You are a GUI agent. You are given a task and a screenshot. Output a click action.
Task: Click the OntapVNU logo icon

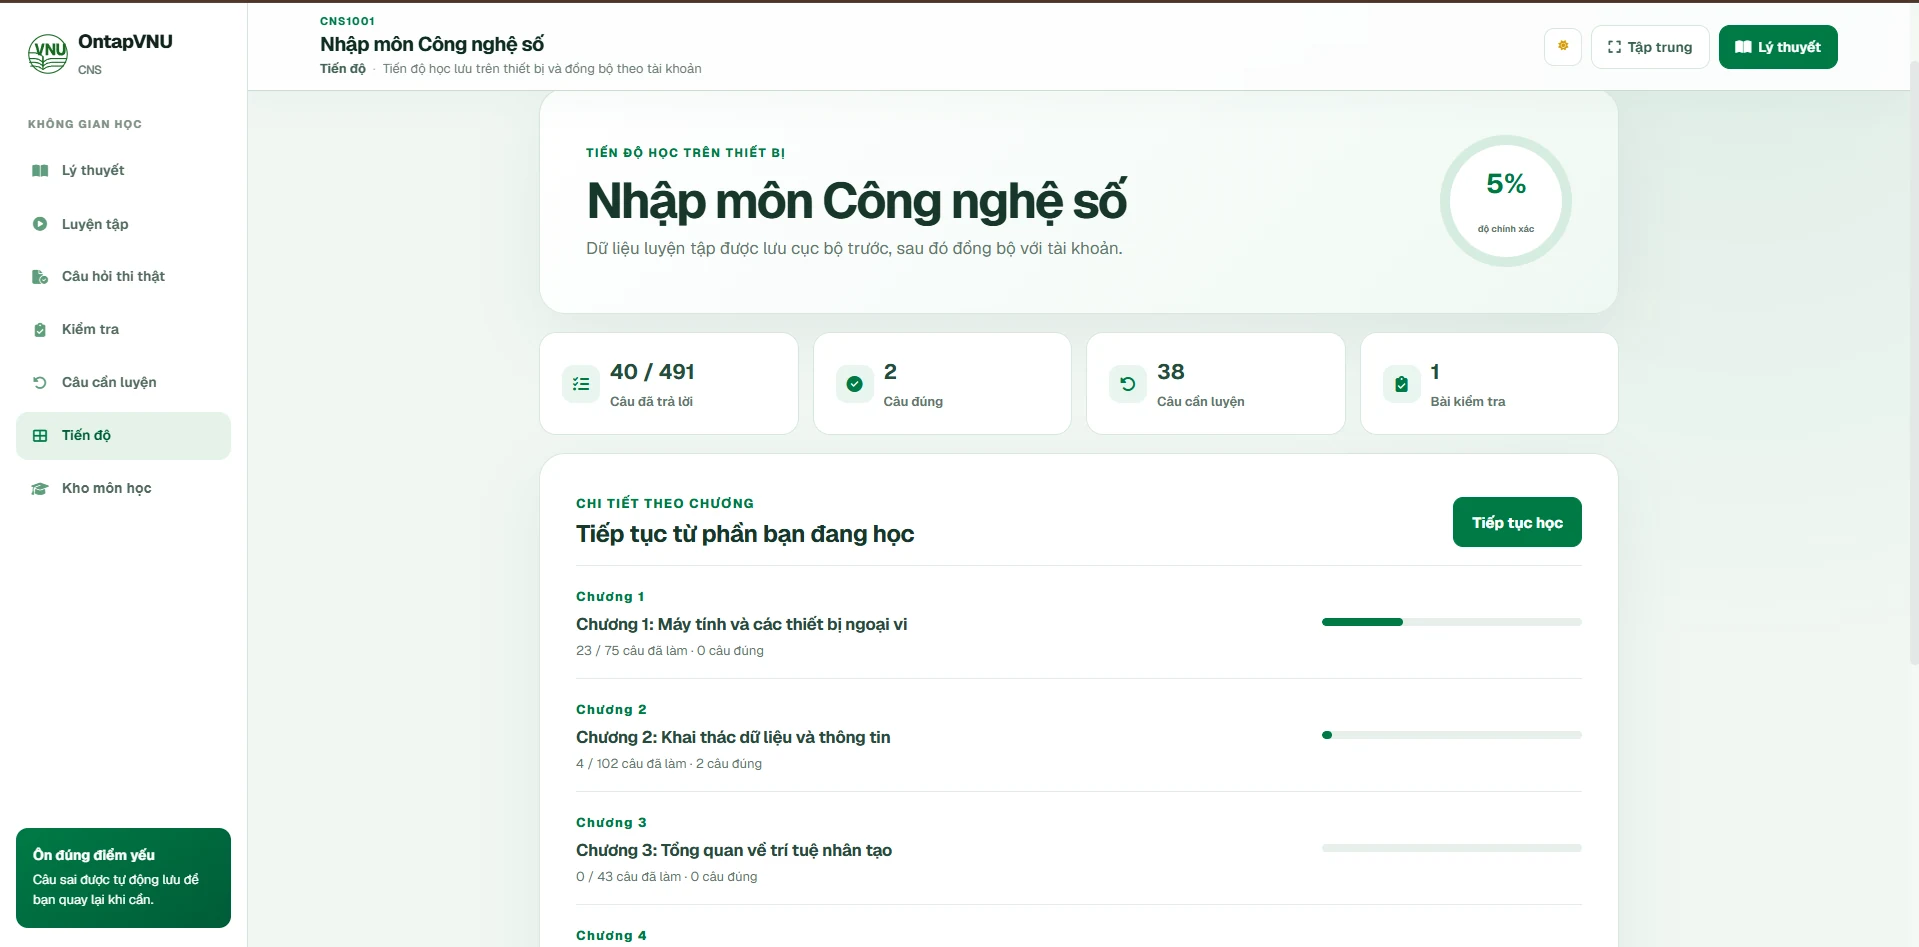tap(48, 54)
